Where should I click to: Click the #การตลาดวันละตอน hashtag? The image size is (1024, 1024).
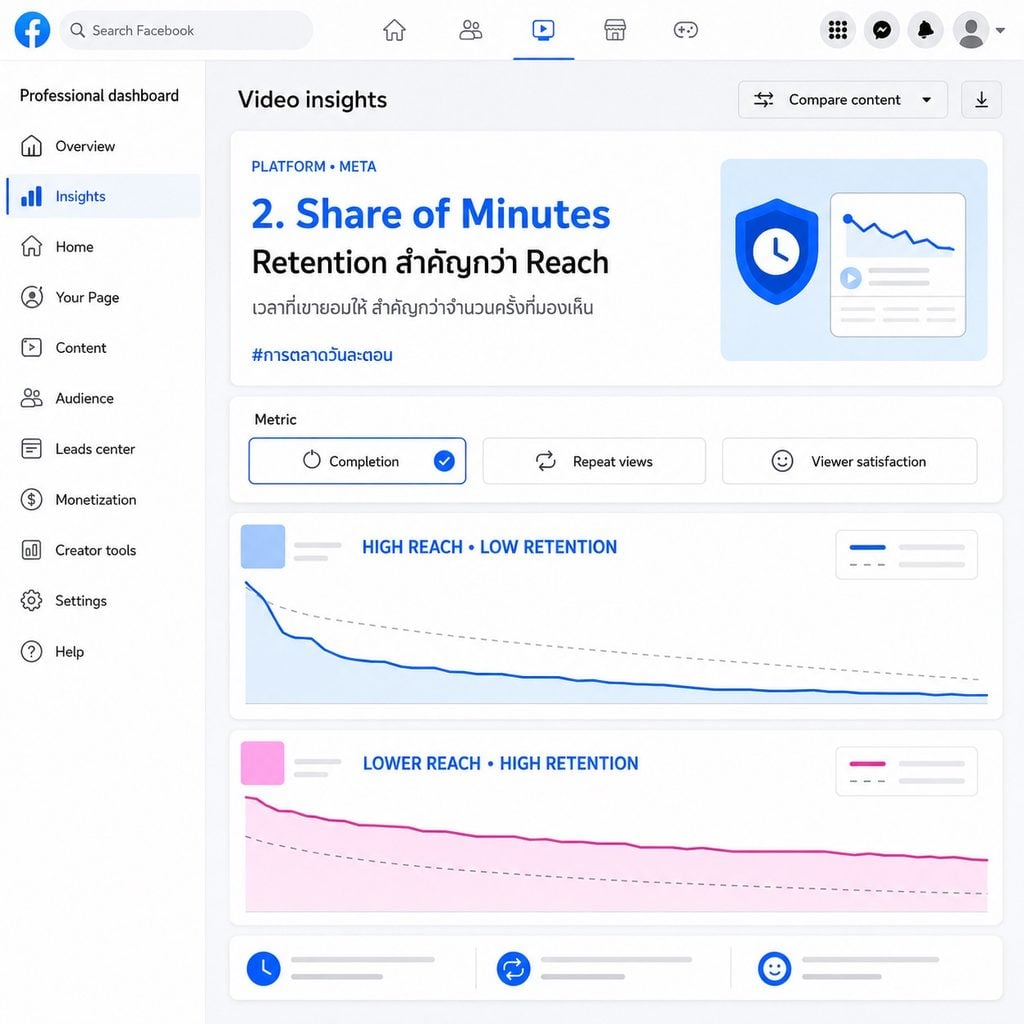coord(322,355)
